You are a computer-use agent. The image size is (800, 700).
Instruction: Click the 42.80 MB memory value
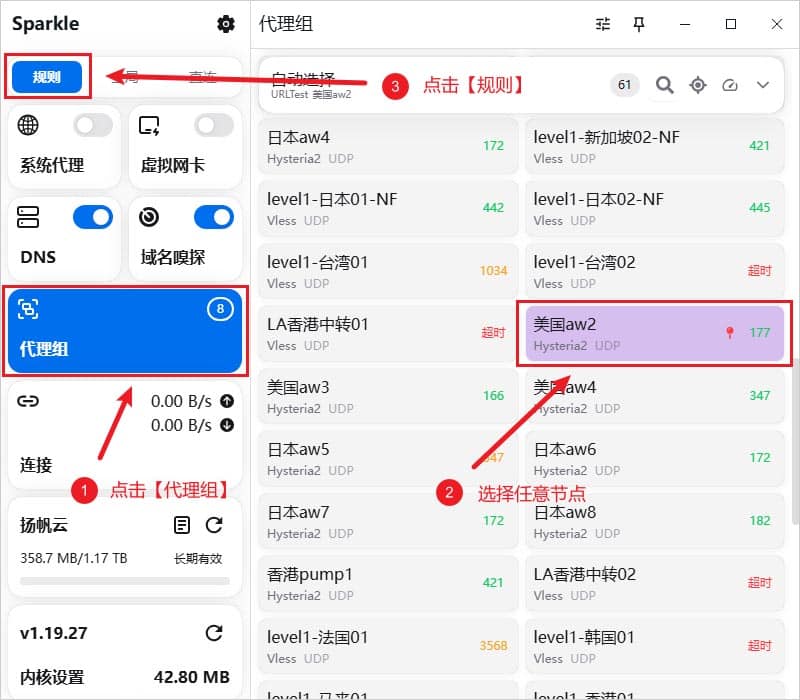pos(192,678)
